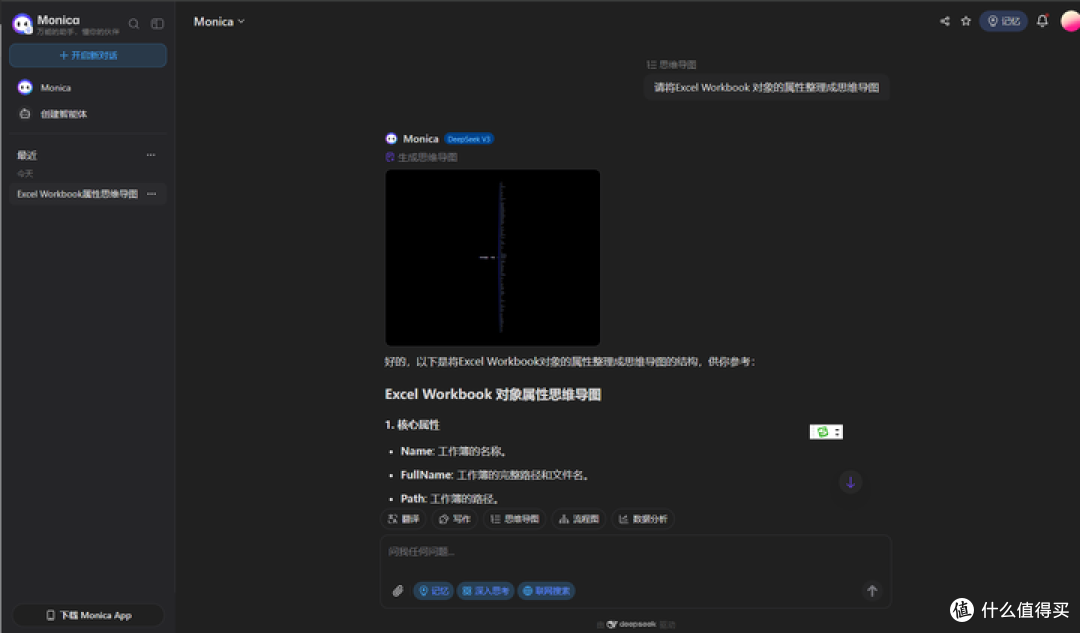Click the green refresh floating widget
Image resolution: width=1080 pixels, height=633 pixels.
(x=822, y=432)
